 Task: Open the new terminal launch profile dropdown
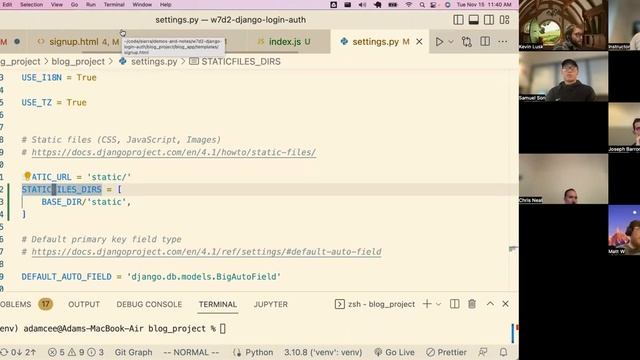click(x=438, y=304)
